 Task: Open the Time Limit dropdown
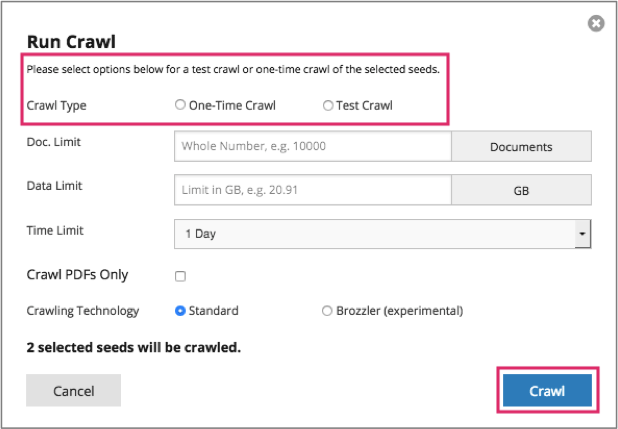tap(383, 233)
